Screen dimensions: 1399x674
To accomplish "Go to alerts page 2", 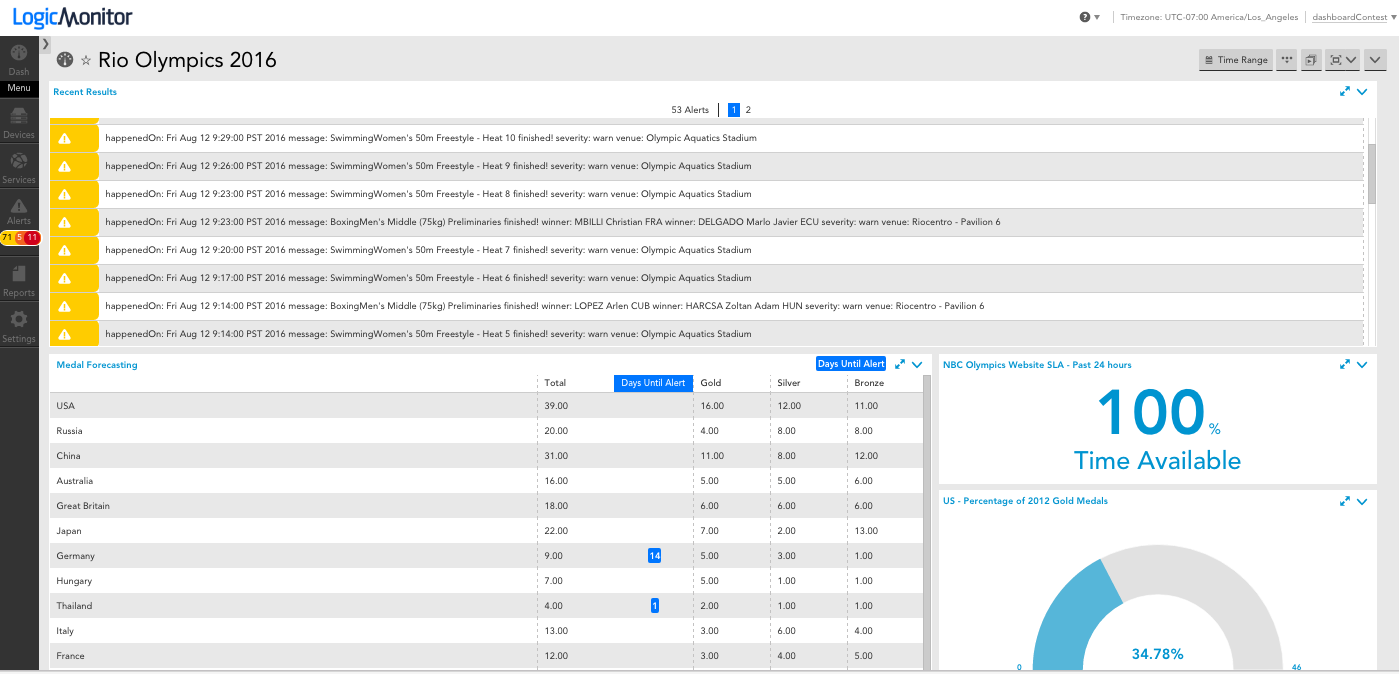I will pos(748,110).
